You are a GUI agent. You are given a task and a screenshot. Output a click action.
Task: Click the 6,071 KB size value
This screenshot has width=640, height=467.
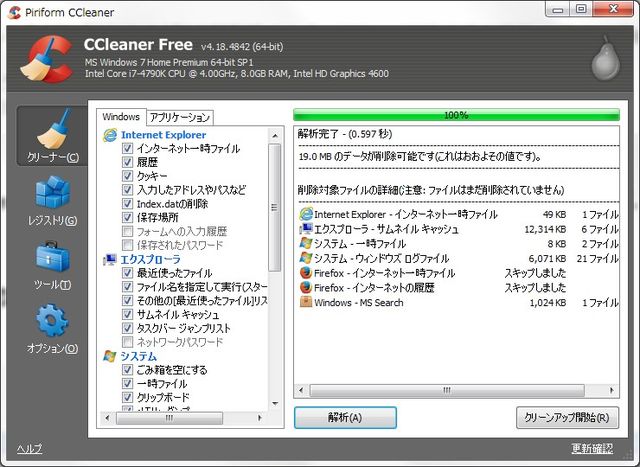pyautogui.click(x=547, y=259)
